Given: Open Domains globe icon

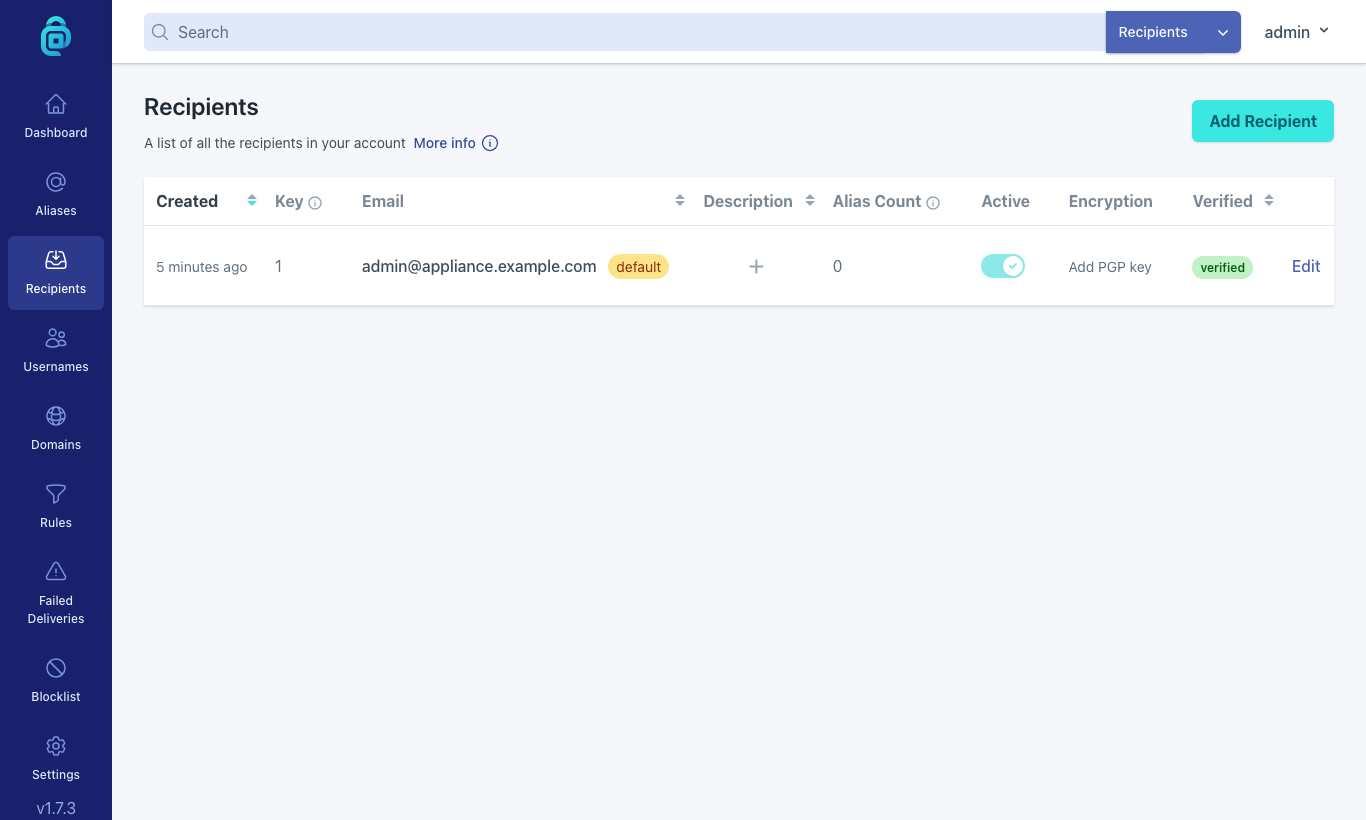Looking at the screenshot, I should (56, 416).
